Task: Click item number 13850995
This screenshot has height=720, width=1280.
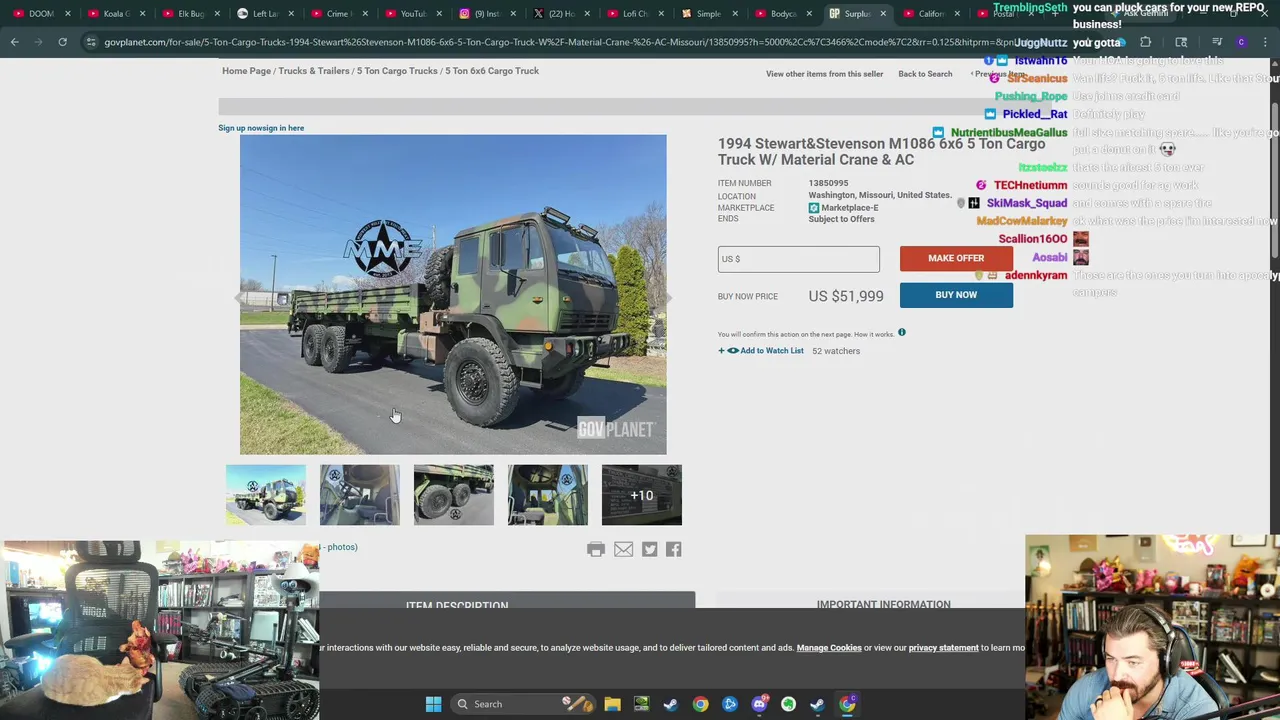Action: [828, 183]
